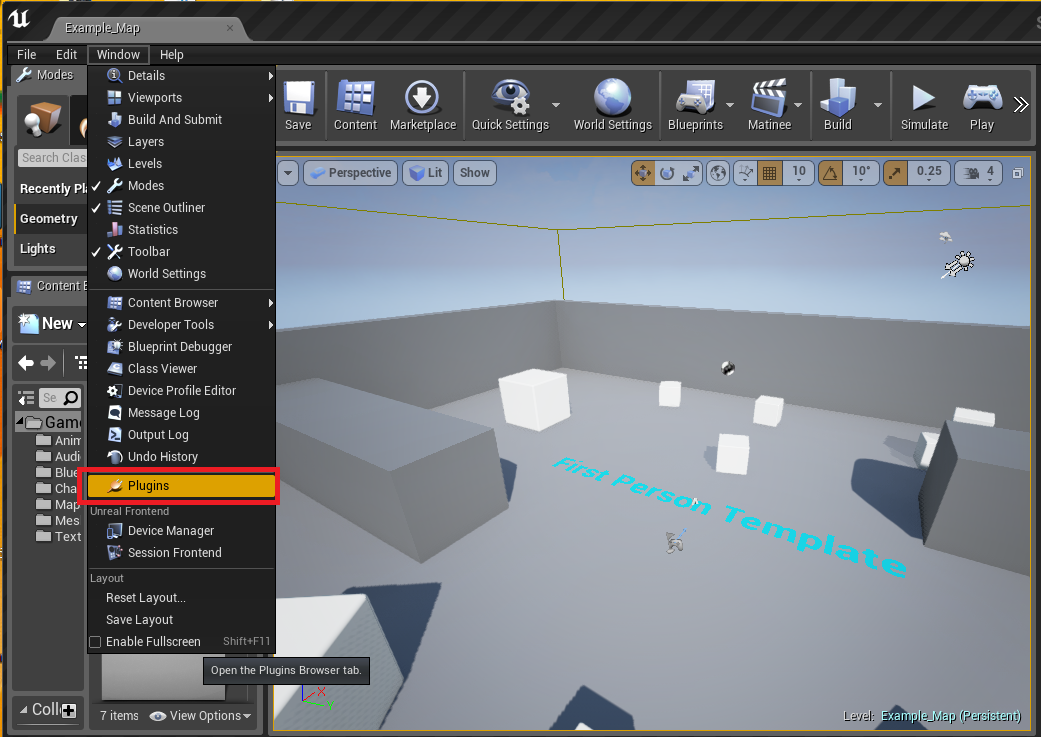1041x737 pixels.
Task: Open Device Manager menu entry
Action: coord(181,531)
